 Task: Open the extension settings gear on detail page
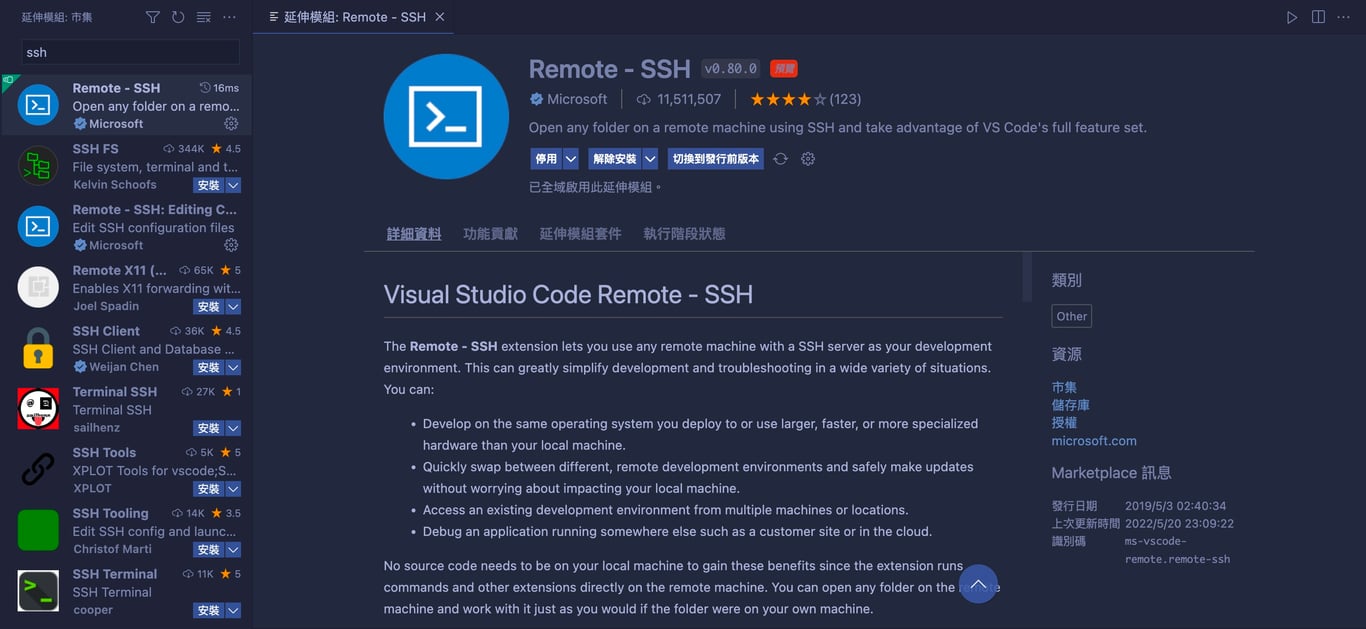coord(807,158)
